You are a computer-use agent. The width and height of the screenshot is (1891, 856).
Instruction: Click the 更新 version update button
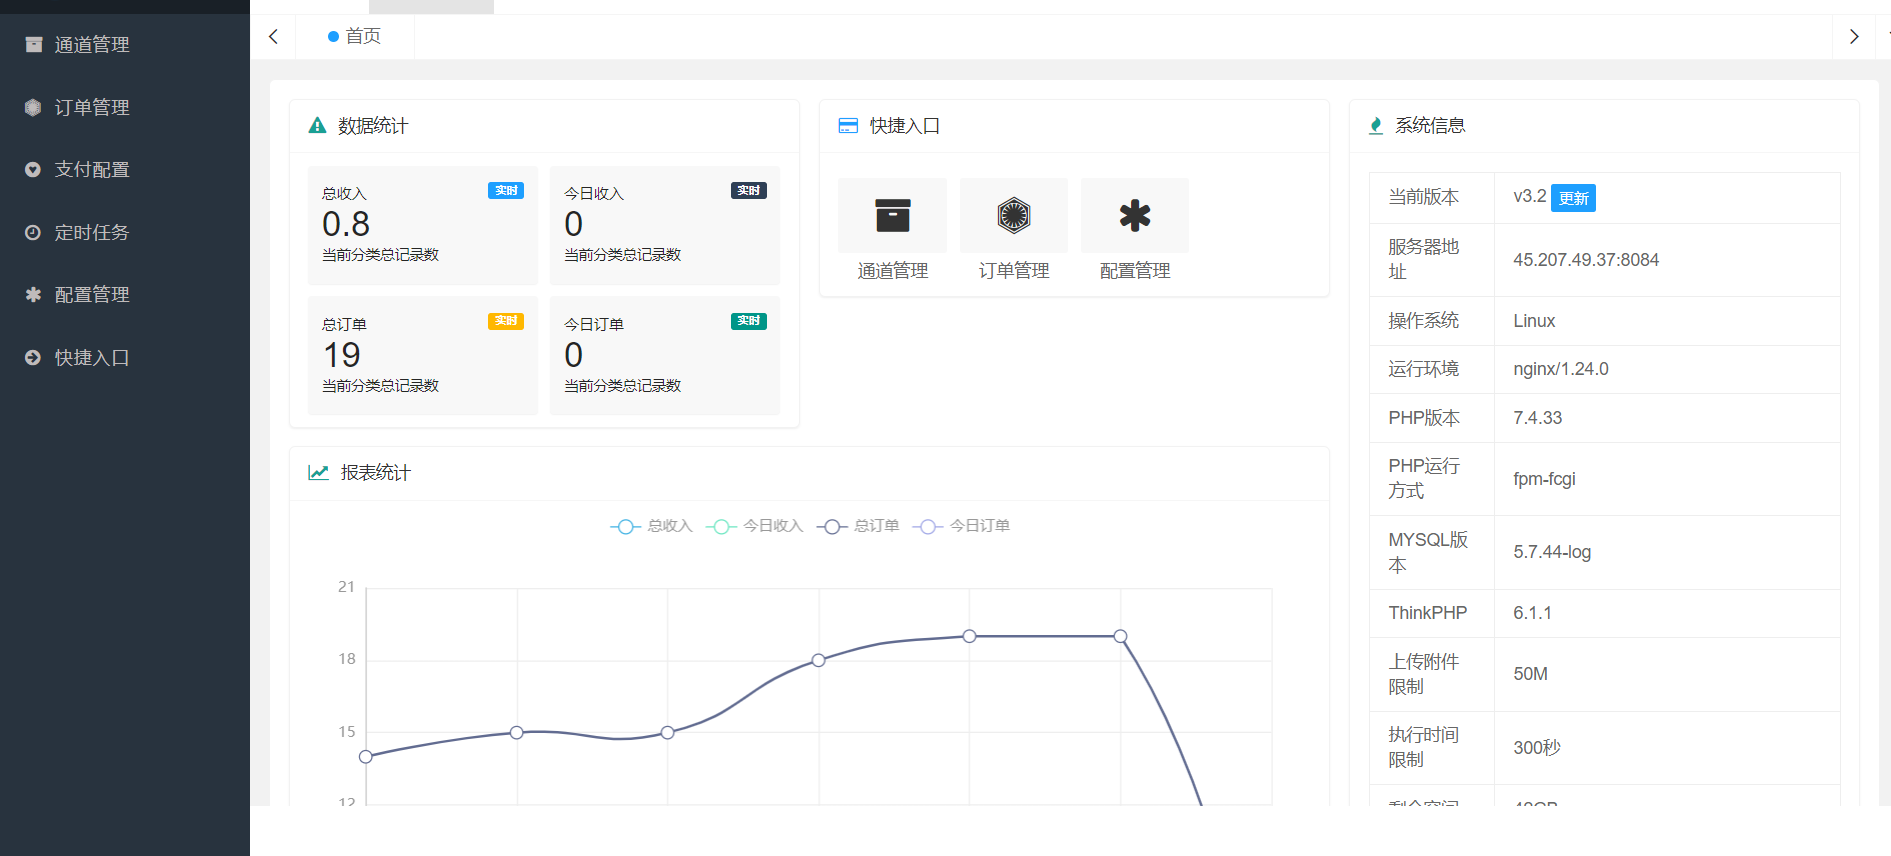click(x=1573, y=198)
